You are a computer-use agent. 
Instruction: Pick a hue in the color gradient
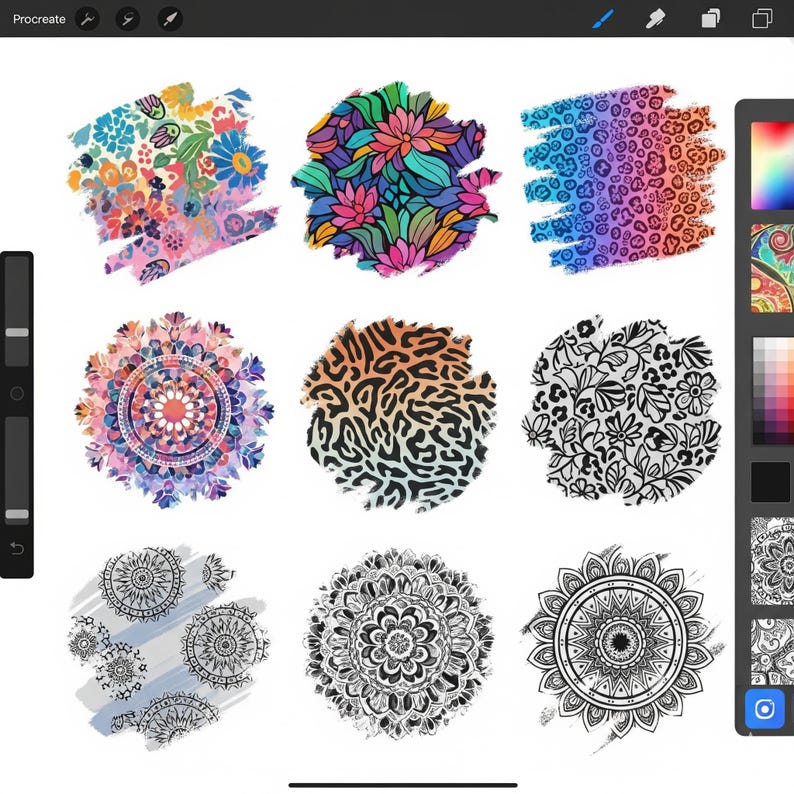(x=772, y=166)
